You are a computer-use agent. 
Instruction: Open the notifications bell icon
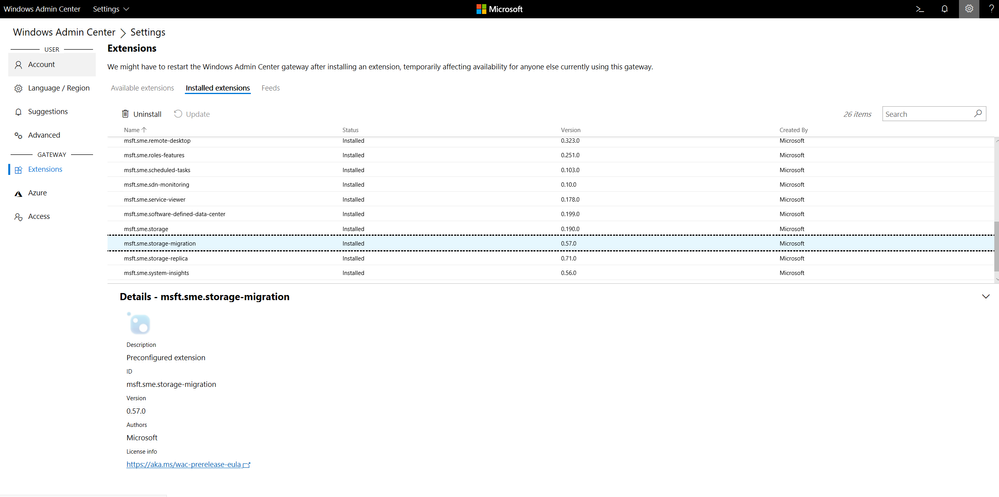coord(944,9)
